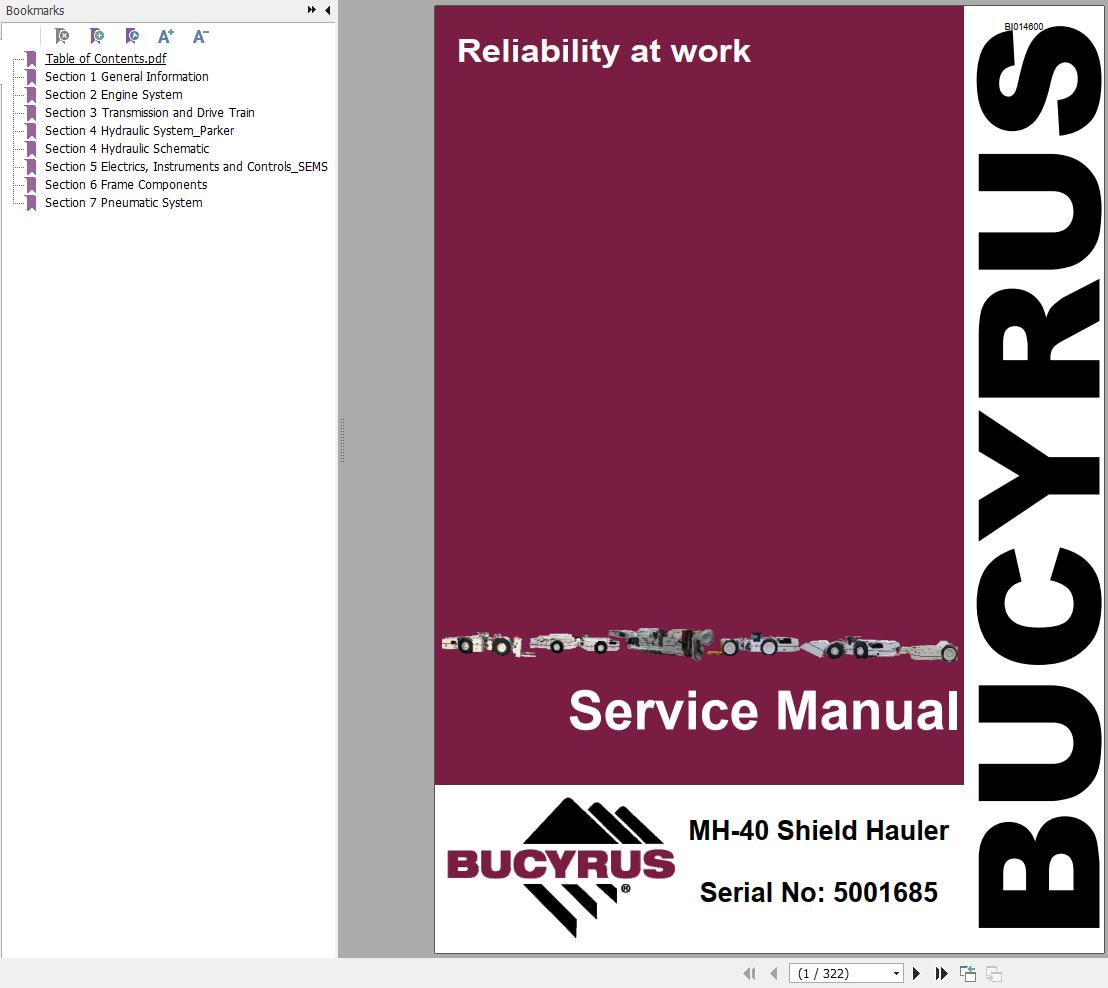Go to the next page
Image resolution: width=1108 pixels, height=988 pixels.
pyautogui.click(x=917, y=973)
